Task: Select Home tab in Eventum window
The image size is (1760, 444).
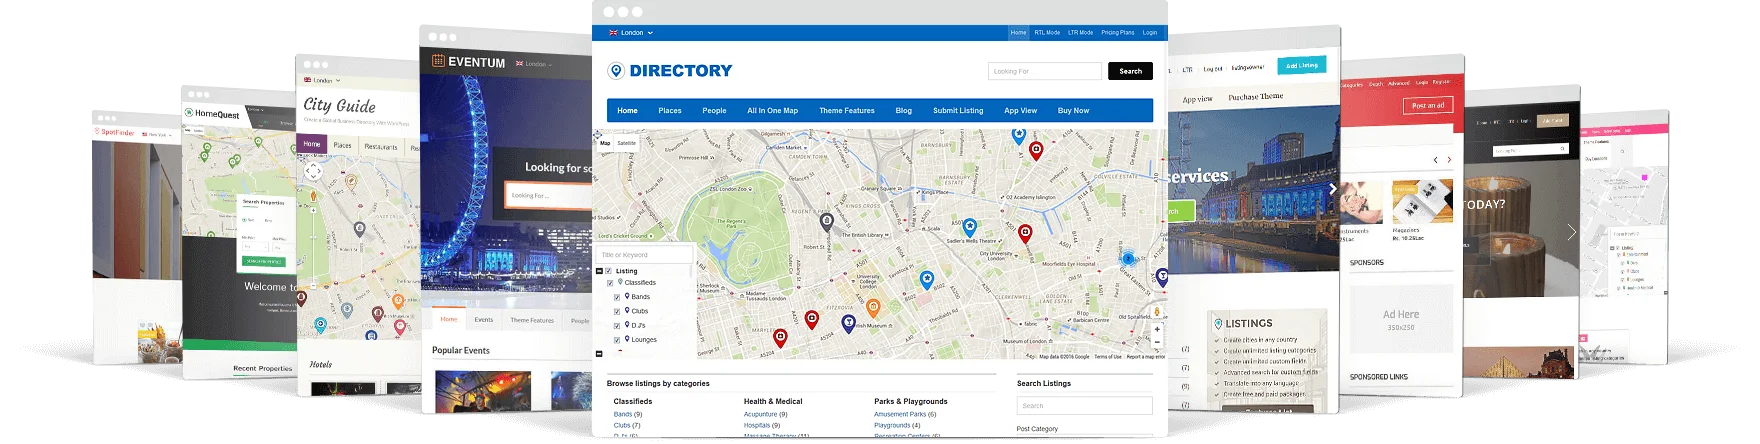Action: pyautogui.click(x=449, y=319)
